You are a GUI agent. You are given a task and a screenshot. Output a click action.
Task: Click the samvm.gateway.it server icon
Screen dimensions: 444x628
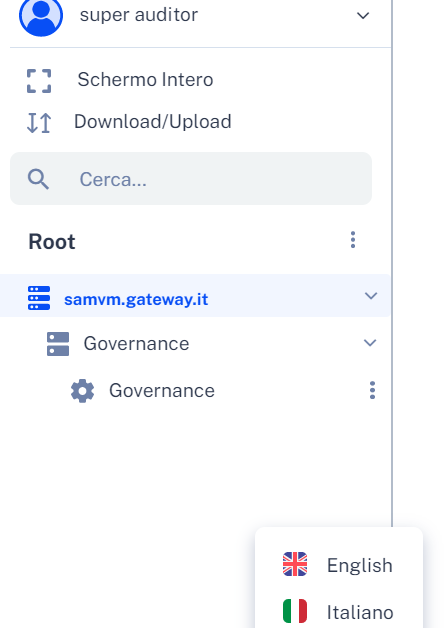[39, 298]
